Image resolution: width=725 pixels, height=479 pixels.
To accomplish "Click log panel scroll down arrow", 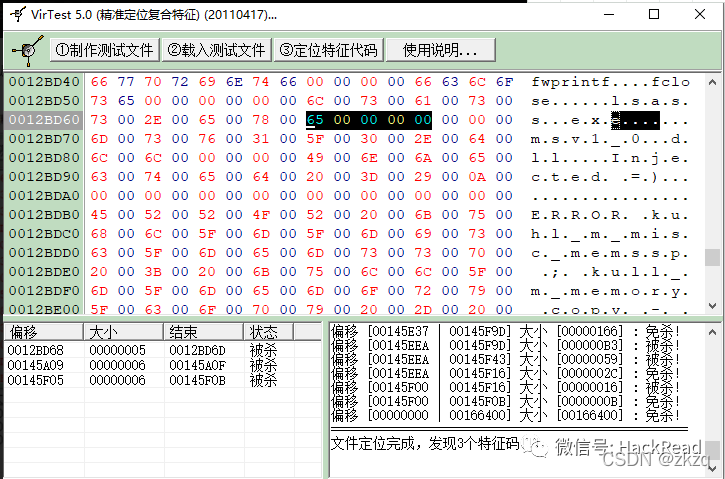I will pyautogui.click(x=712, y=470).
